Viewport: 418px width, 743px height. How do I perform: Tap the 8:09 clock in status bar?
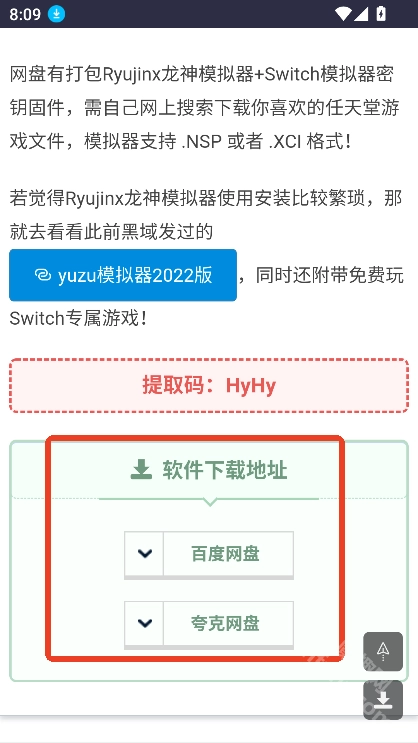[25, 14]
